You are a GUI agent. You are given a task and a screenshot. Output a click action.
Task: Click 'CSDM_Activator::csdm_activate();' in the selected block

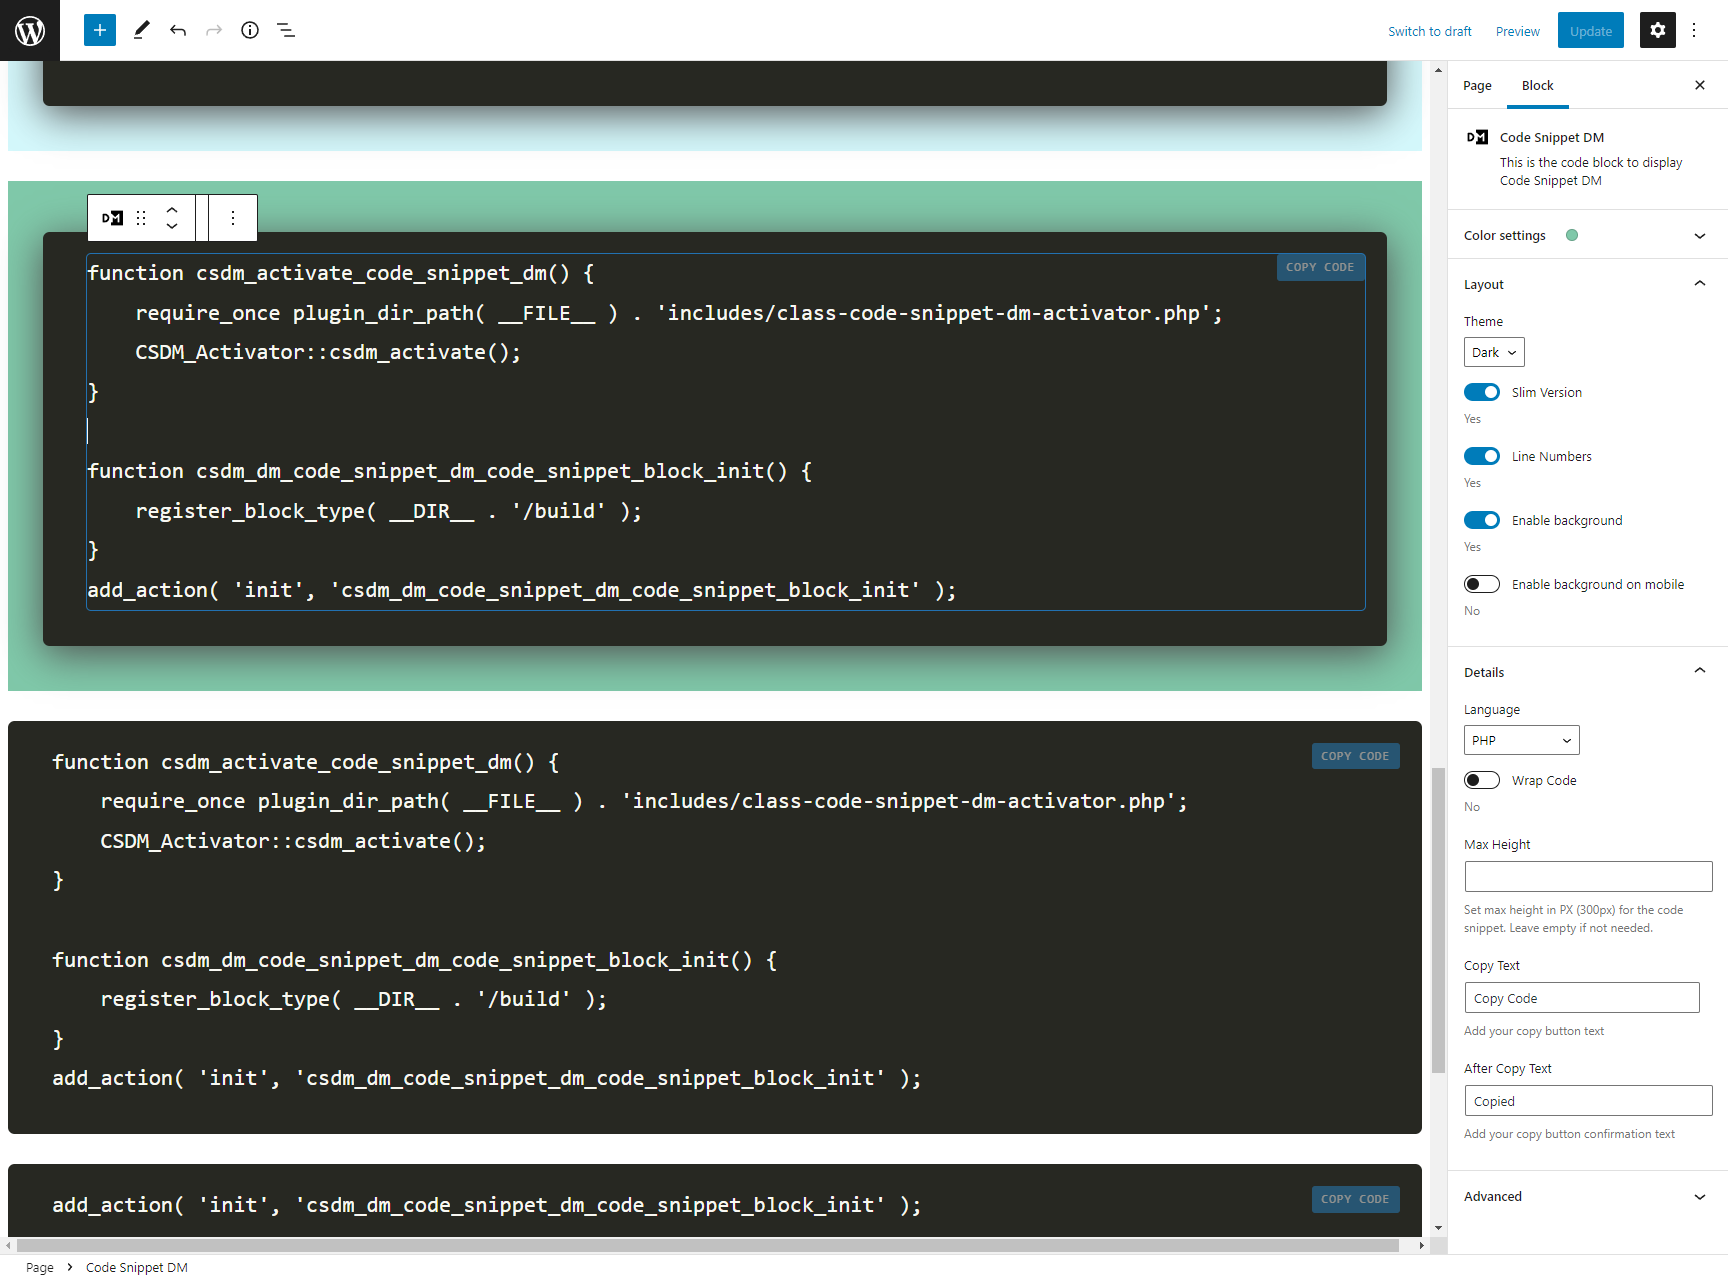328,352
